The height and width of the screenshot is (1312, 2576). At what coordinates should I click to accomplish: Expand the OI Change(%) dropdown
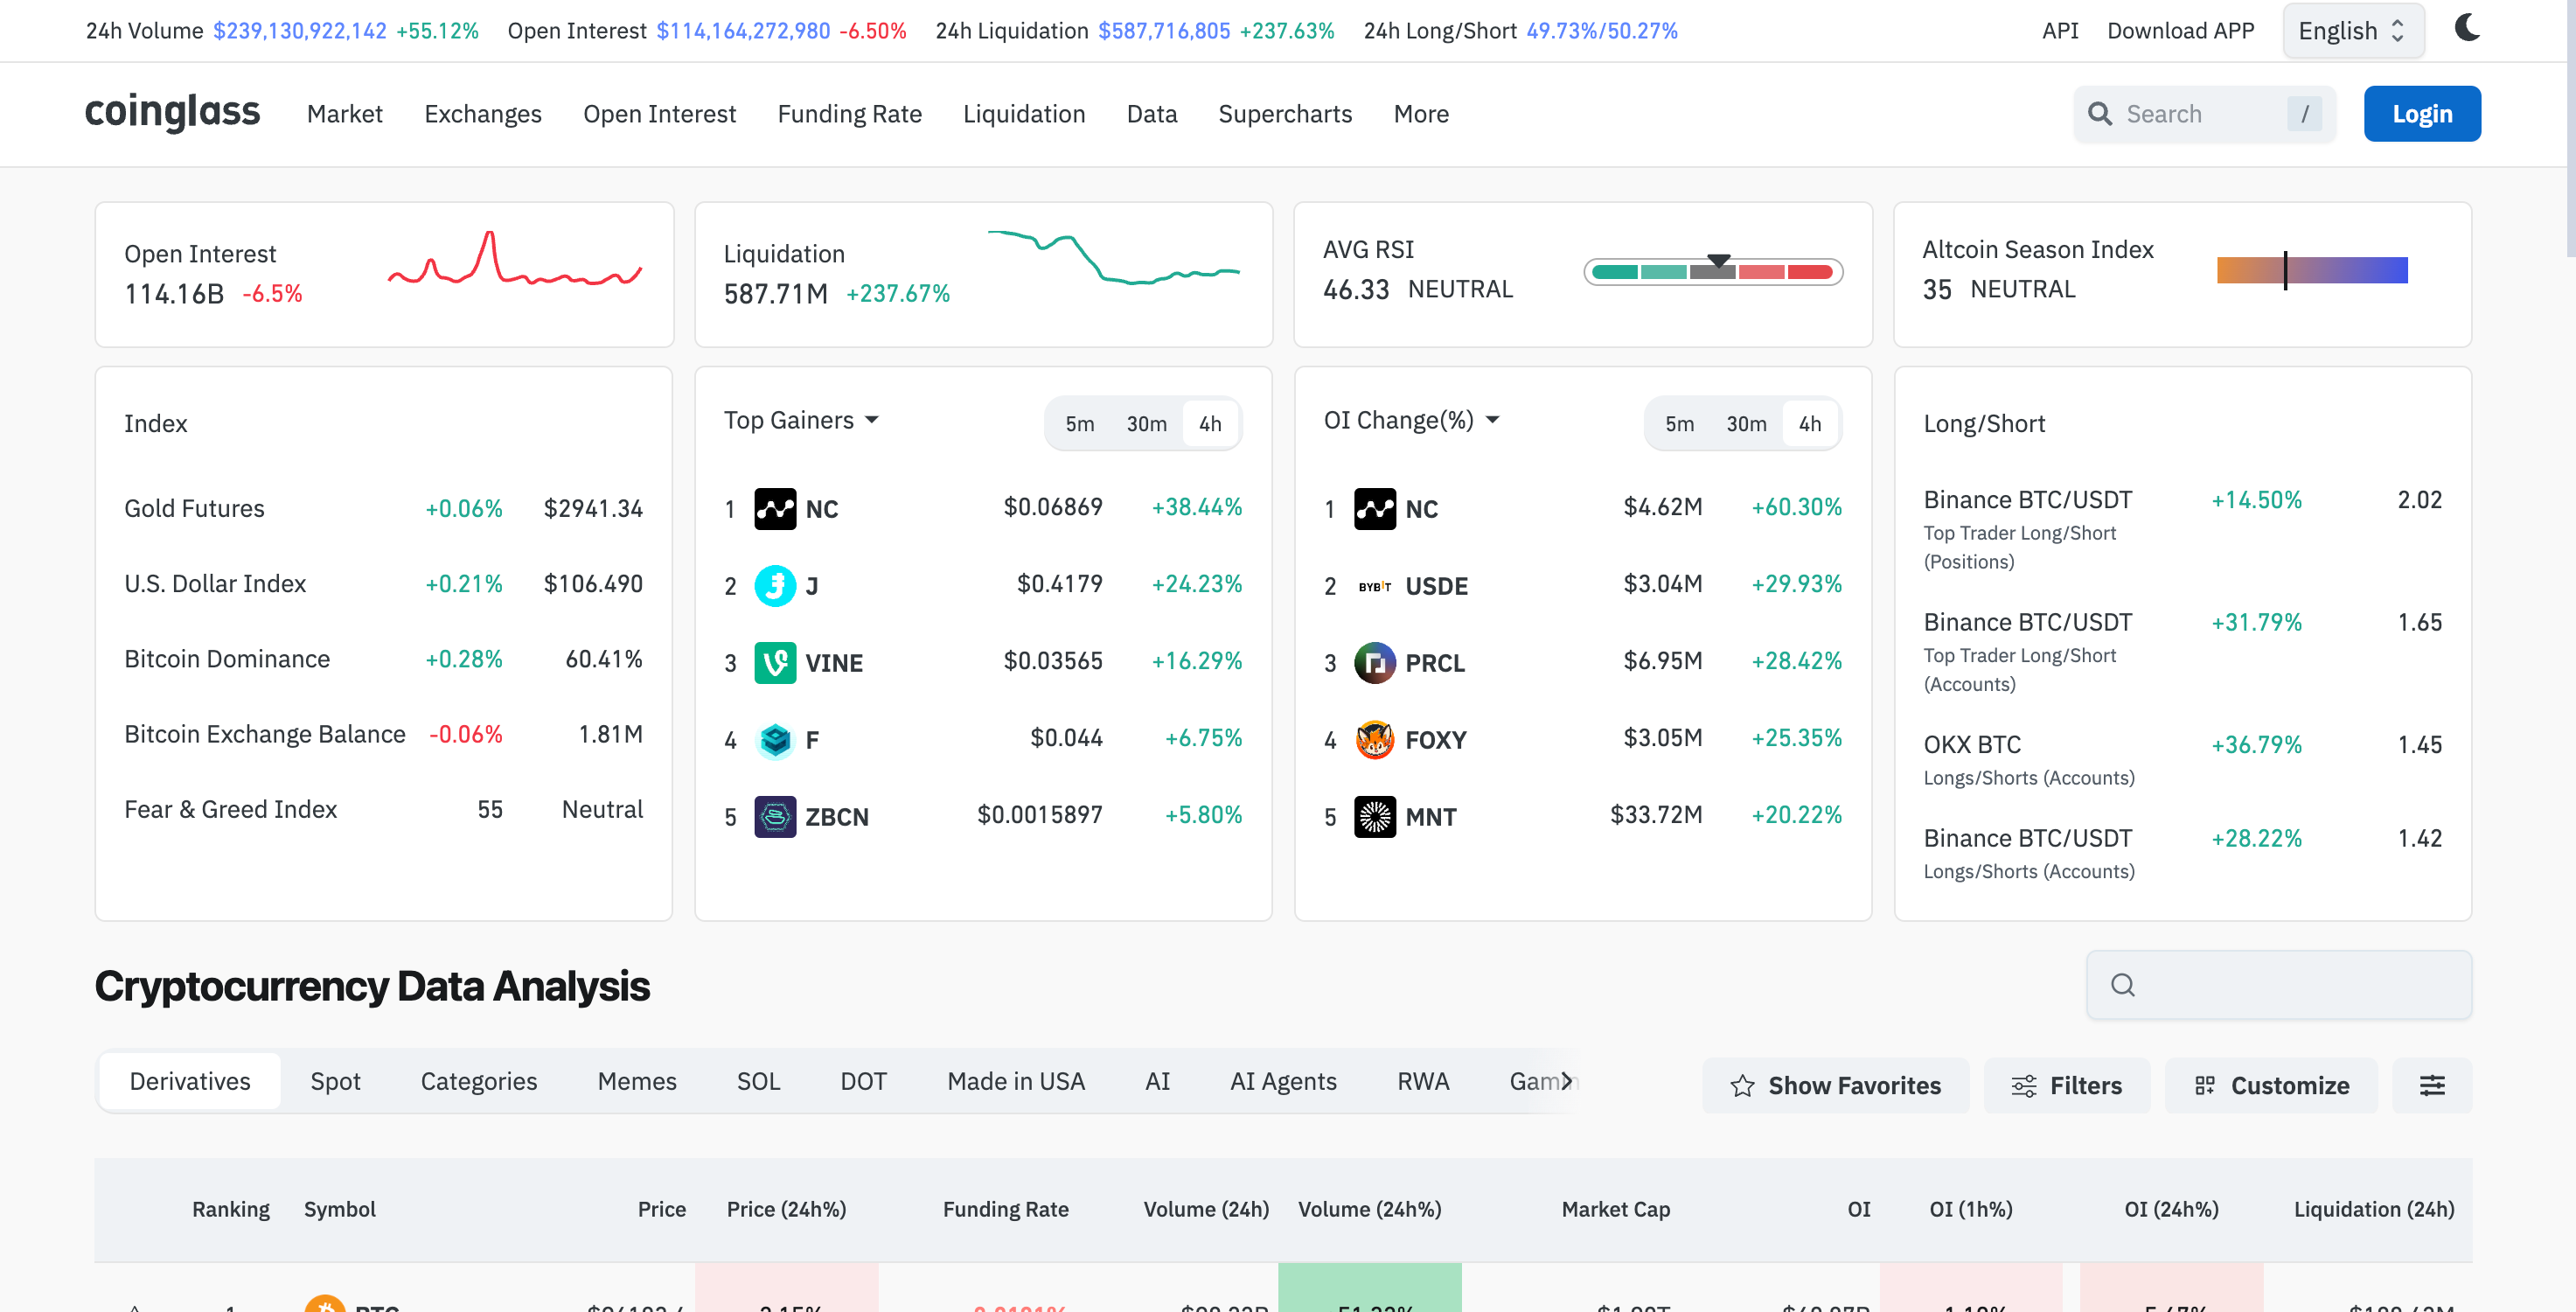pos(1412,420)
